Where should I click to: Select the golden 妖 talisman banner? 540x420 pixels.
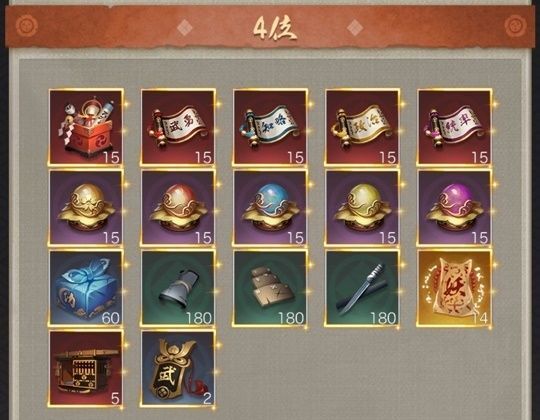[455, 288]
